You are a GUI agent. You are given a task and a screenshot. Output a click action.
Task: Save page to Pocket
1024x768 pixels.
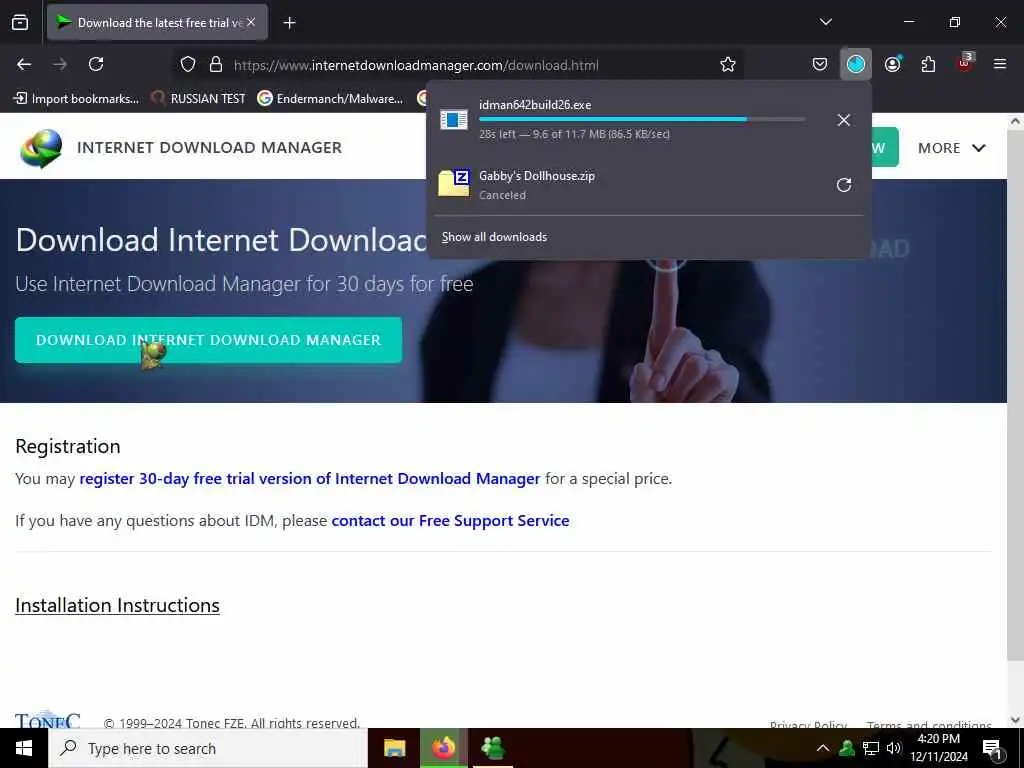(x=820, y=64)
